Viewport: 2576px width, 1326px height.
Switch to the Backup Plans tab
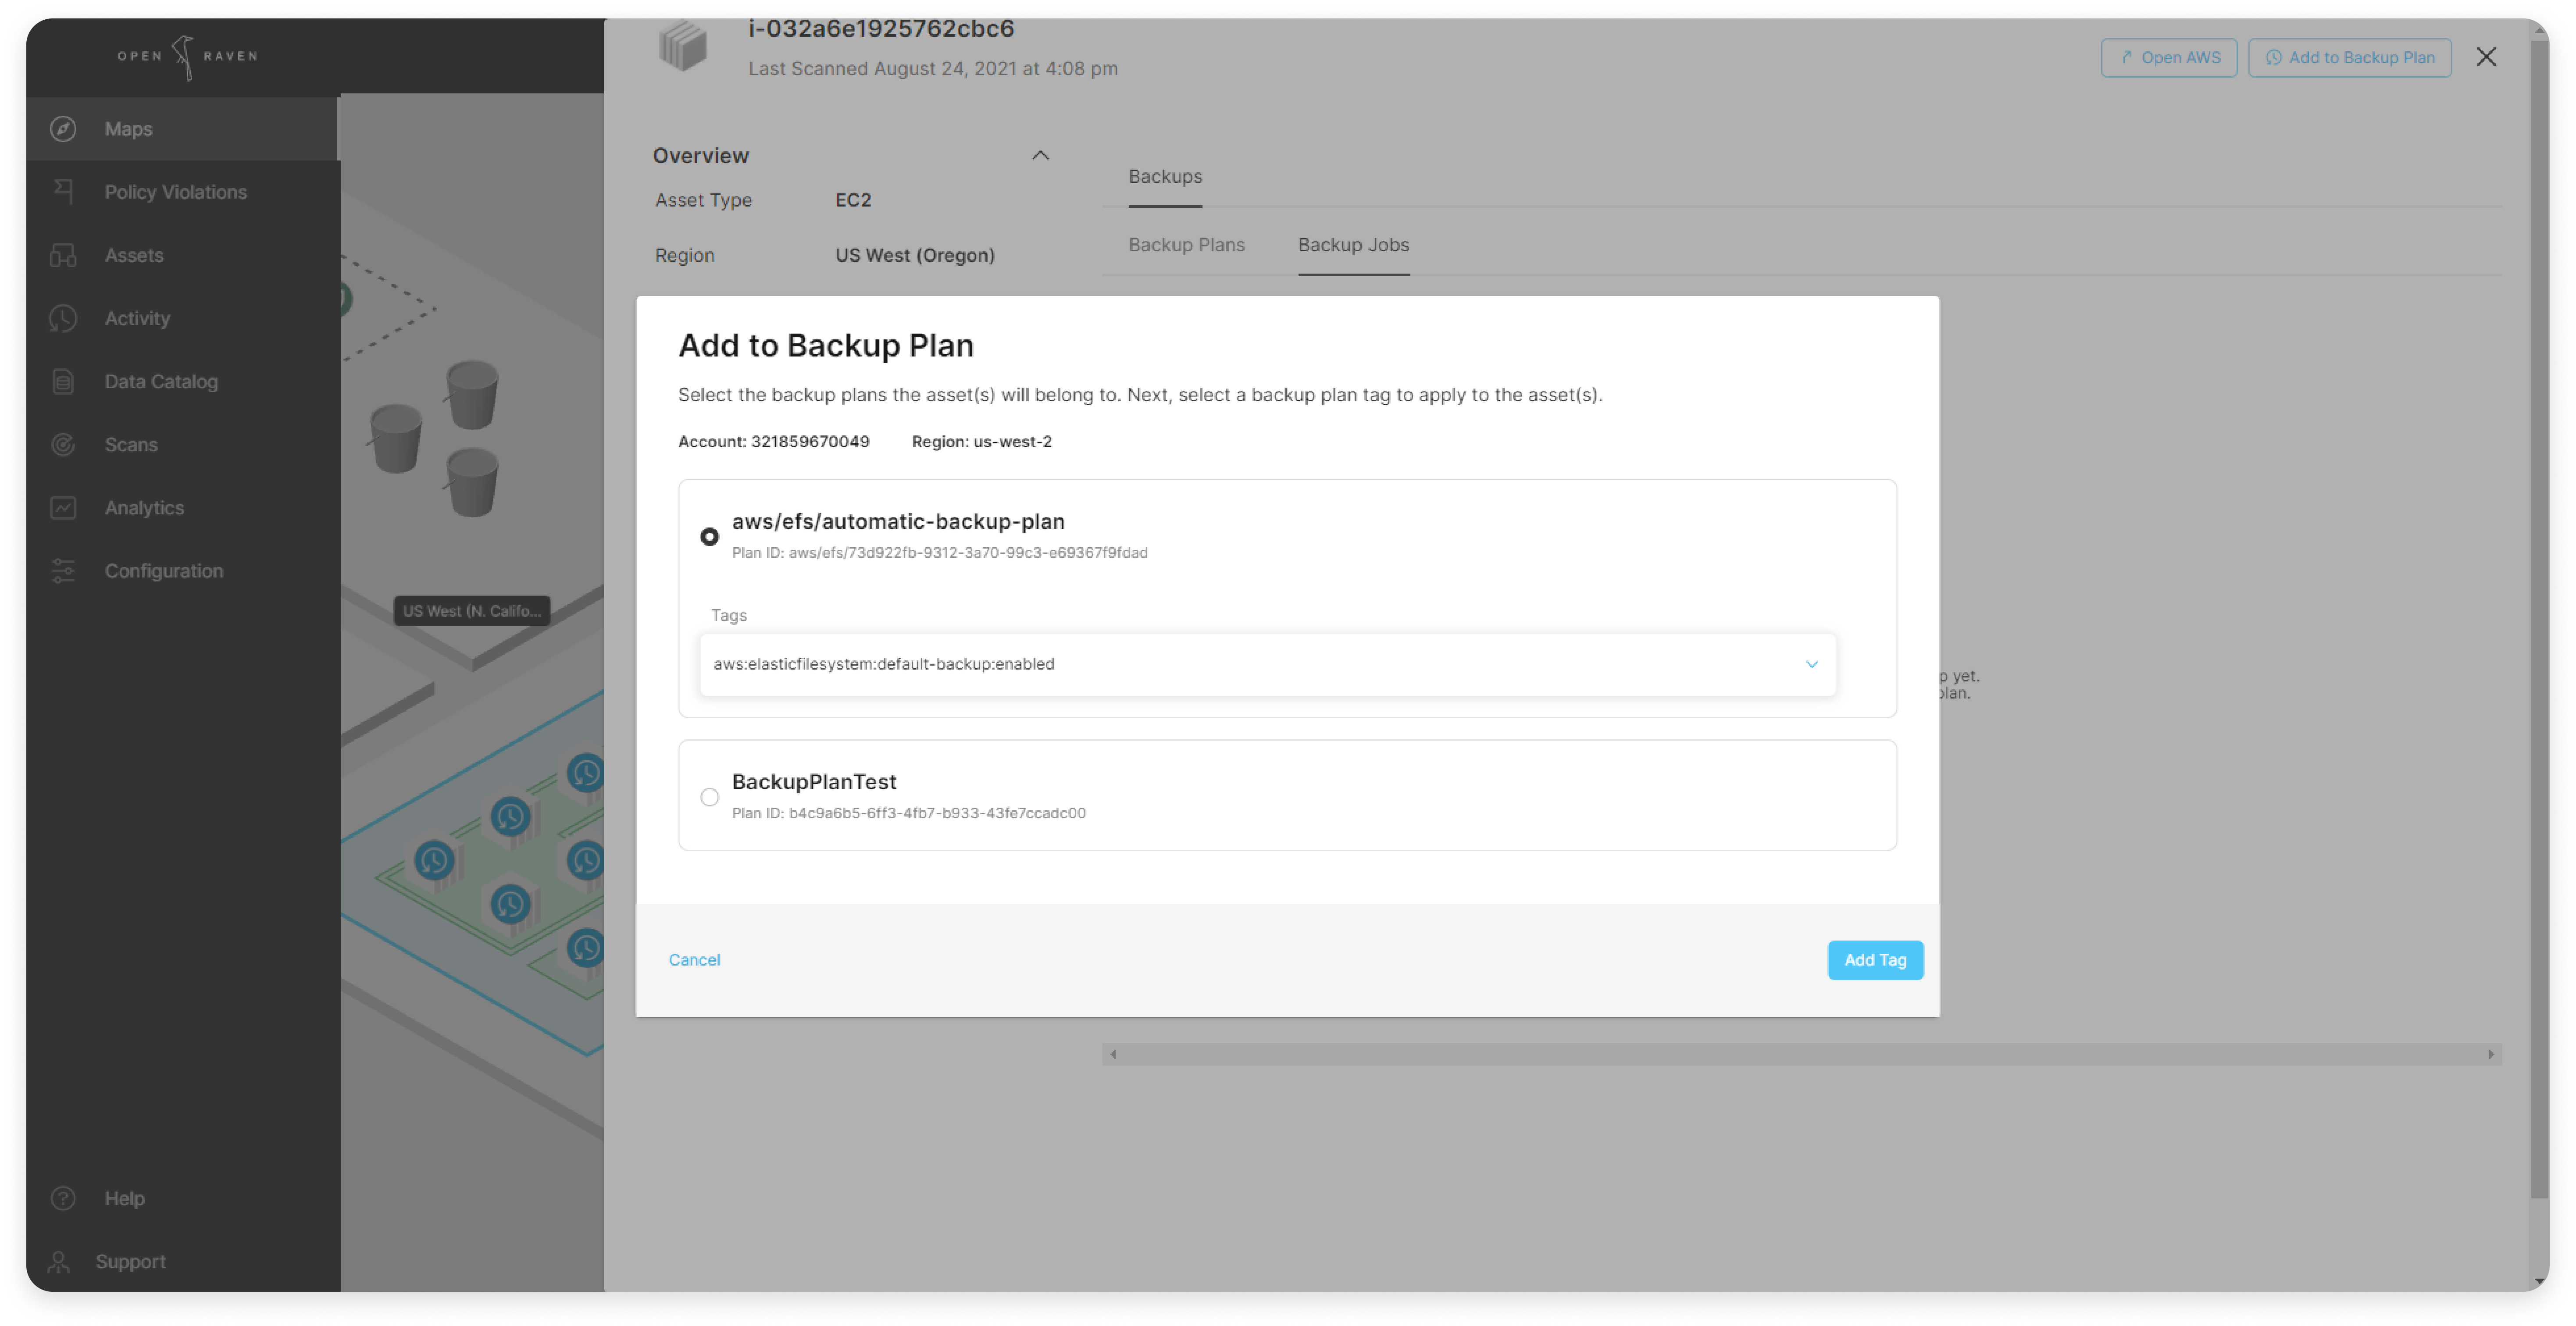1186,245
